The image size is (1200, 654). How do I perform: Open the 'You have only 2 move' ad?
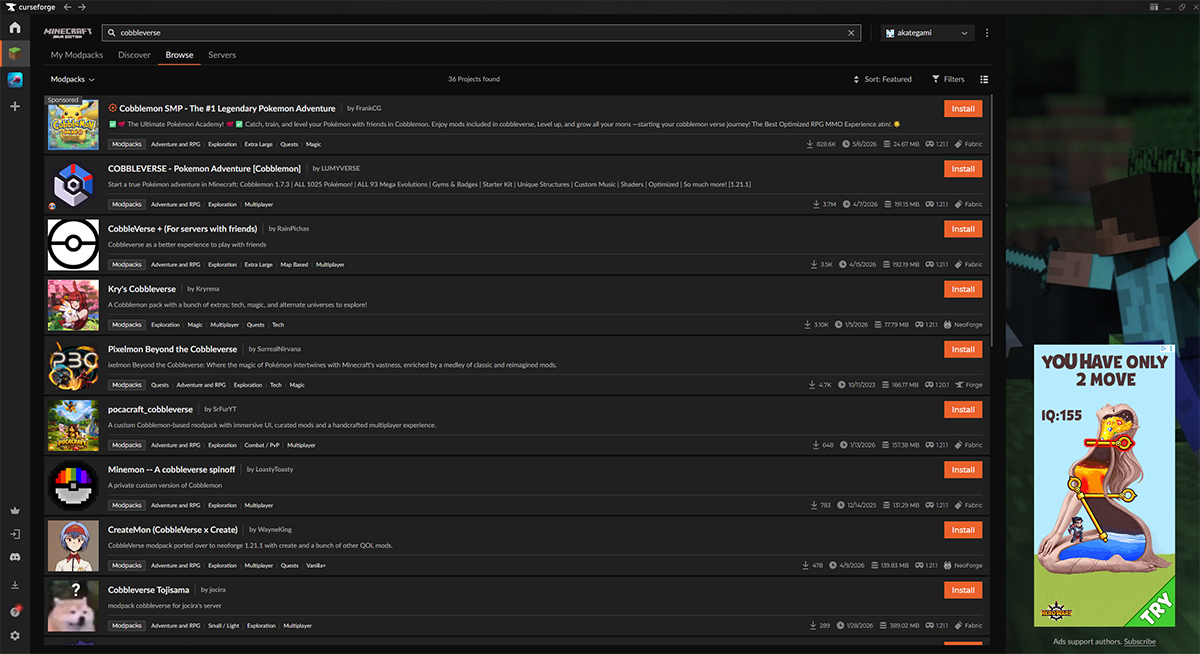pyautogui.click(x=1105, y=486)
